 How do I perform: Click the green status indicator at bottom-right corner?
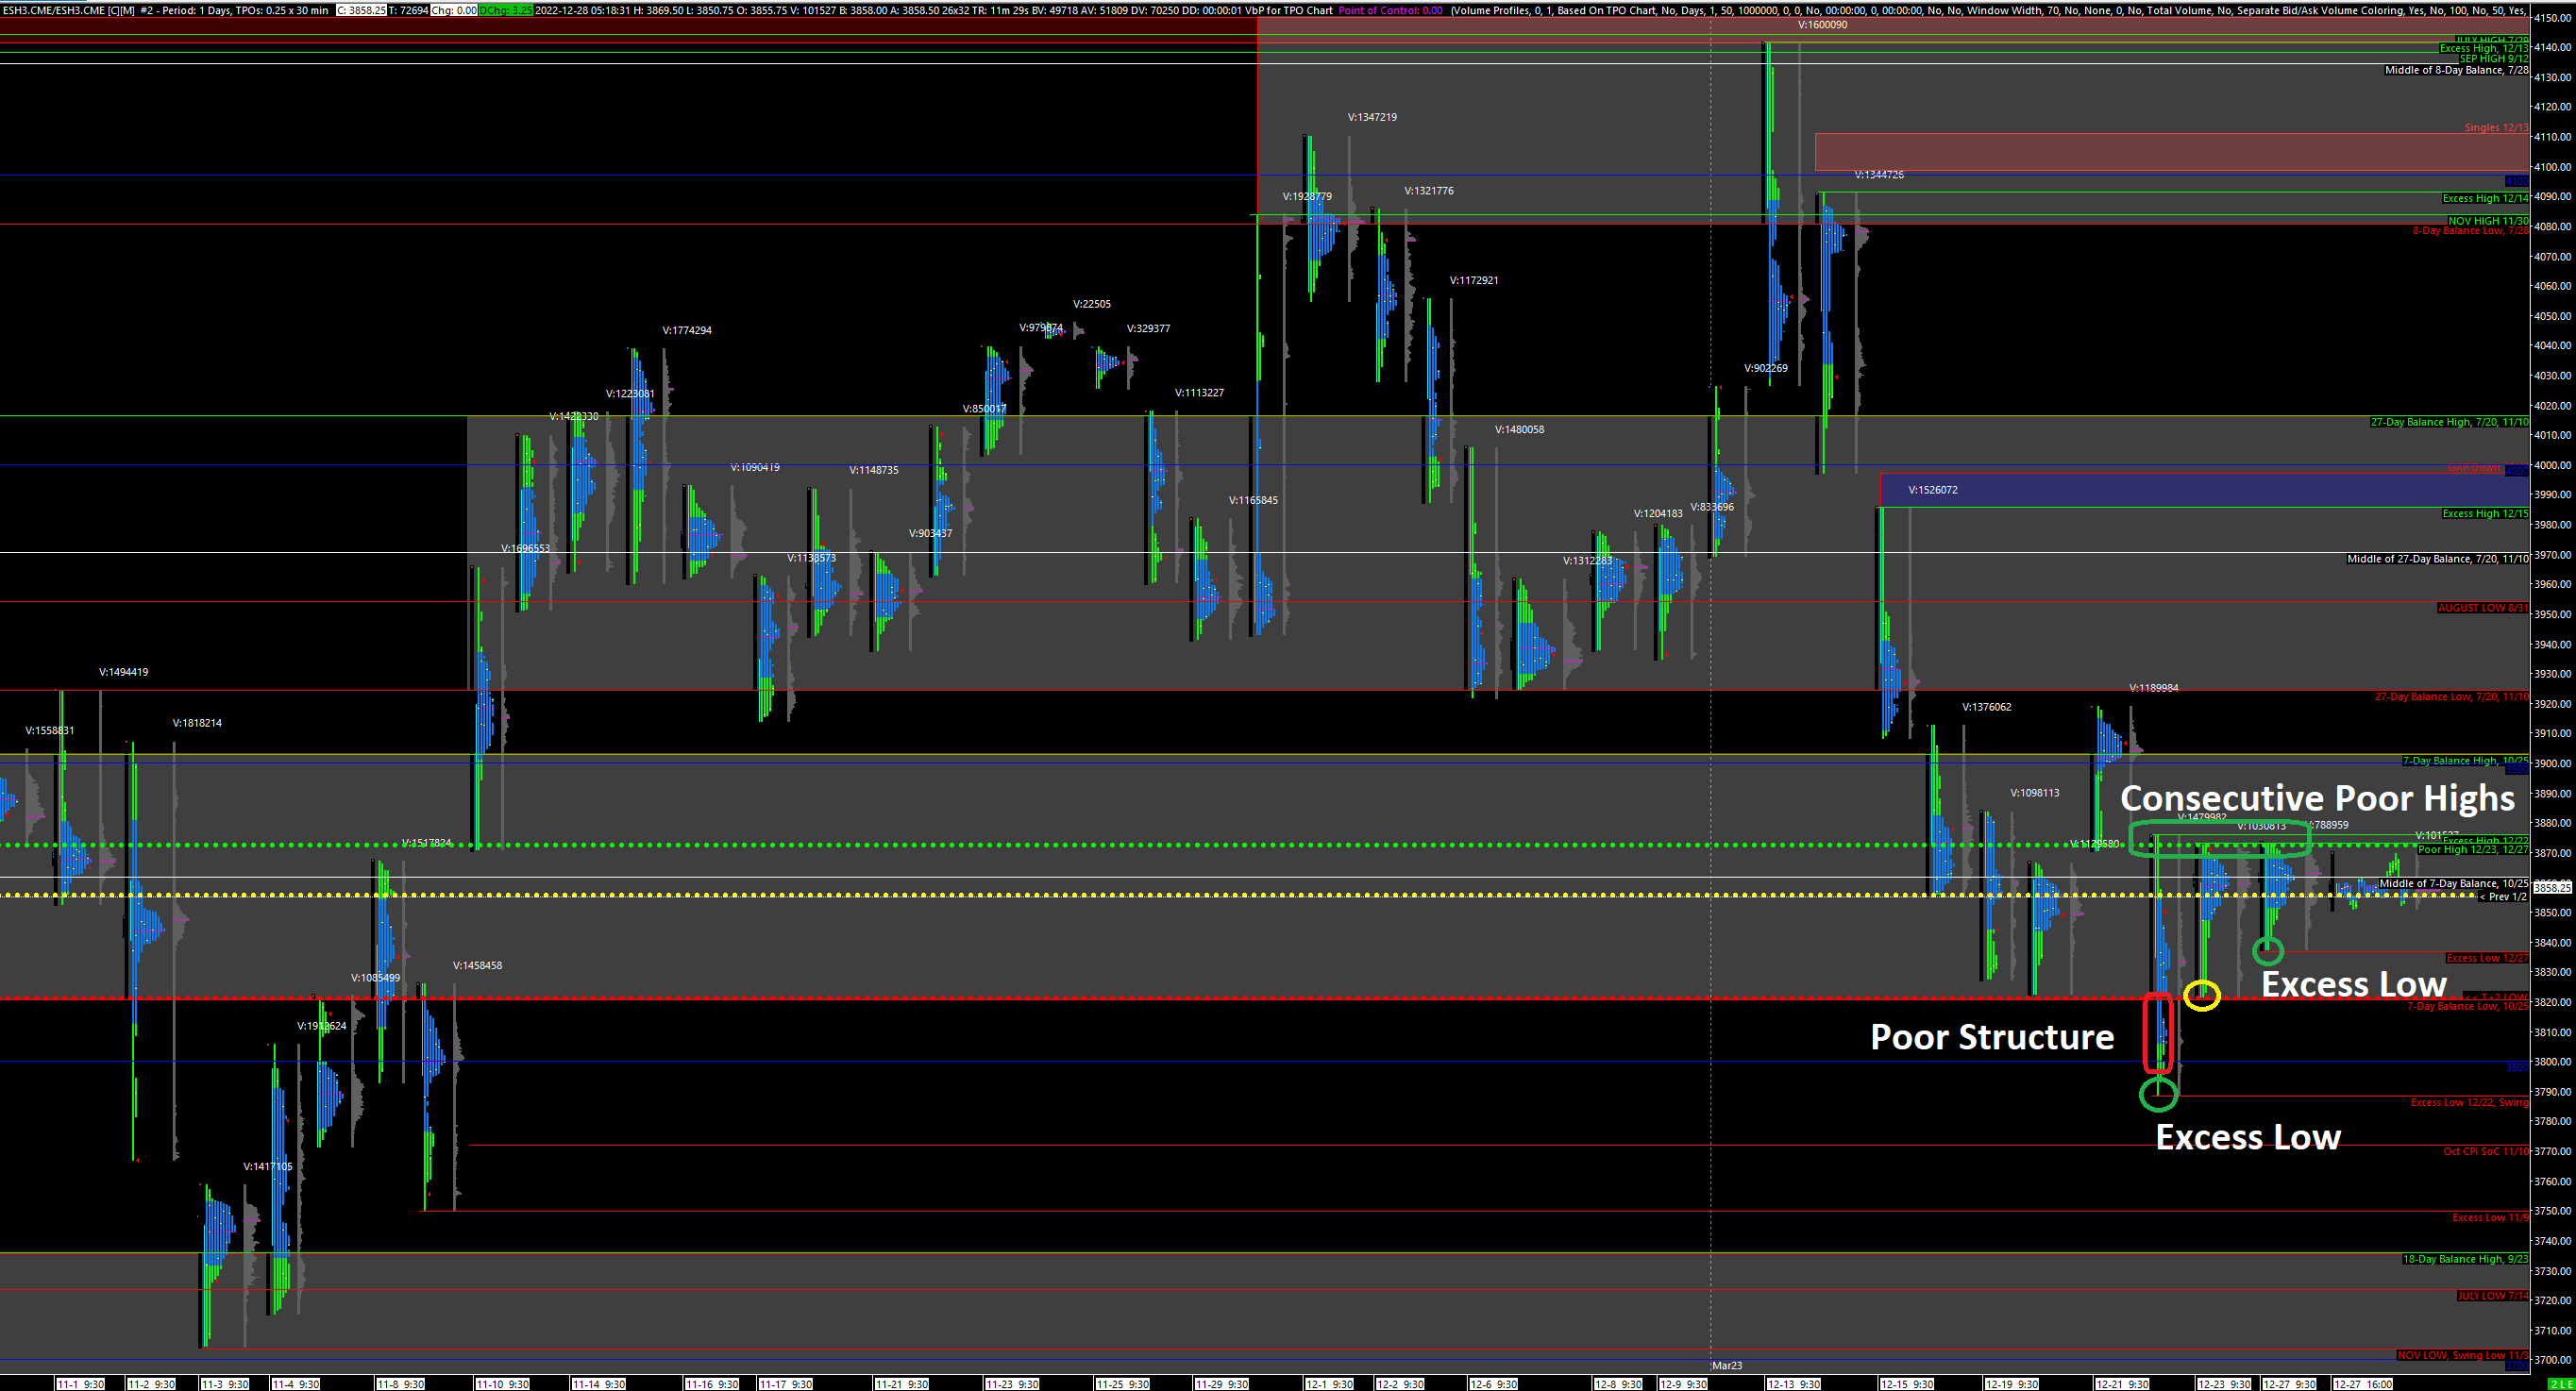(2560, 1384)
